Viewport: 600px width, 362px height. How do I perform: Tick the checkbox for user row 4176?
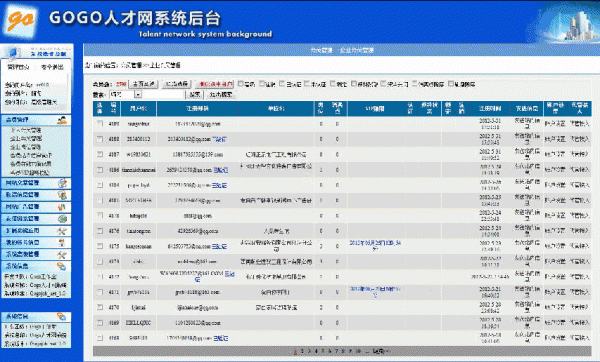coord(100,231)
